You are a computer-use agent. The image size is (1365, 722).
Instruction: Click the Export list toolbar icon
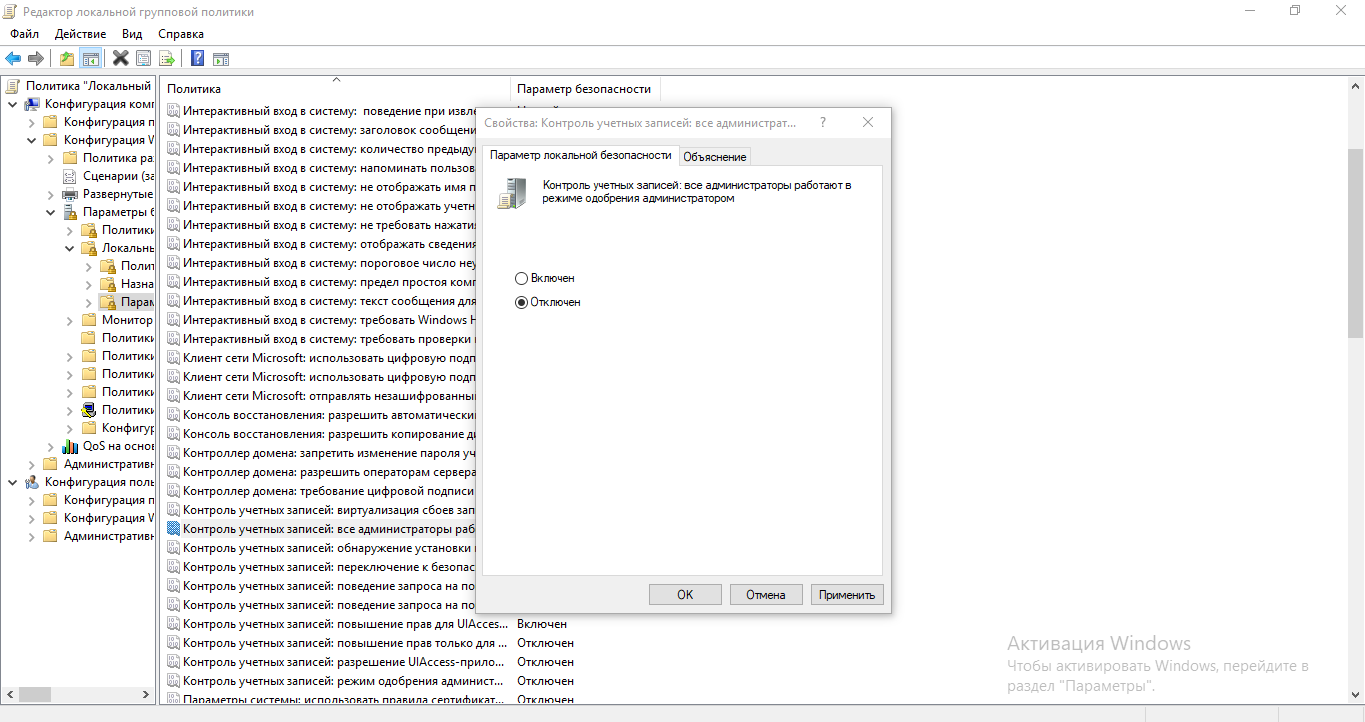point(167,58)
